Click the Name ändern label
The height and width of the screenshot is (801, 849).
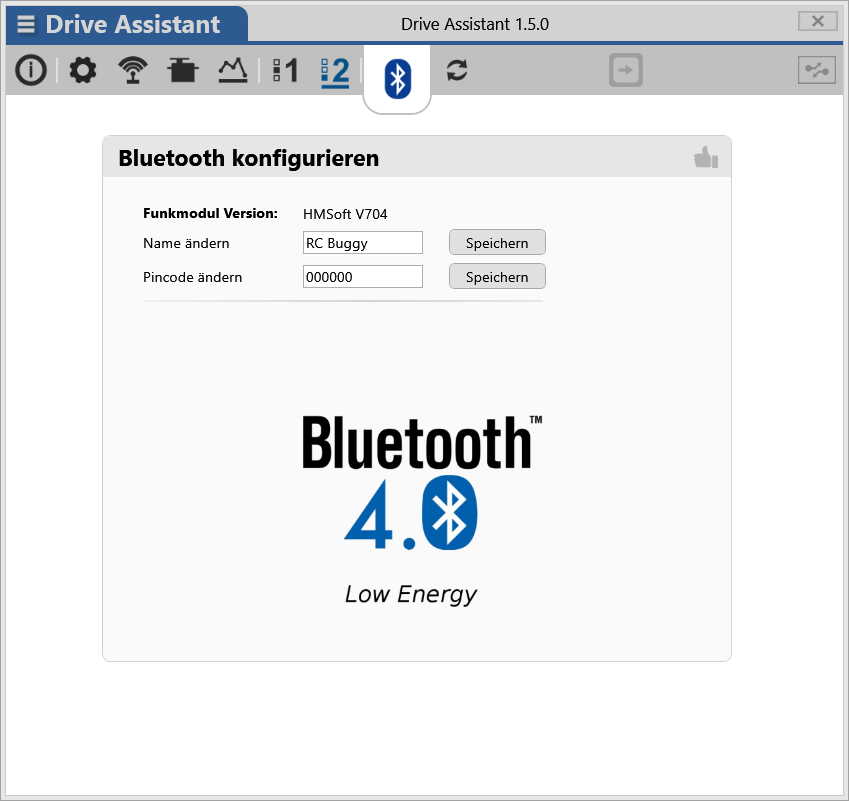coord(186,243)
